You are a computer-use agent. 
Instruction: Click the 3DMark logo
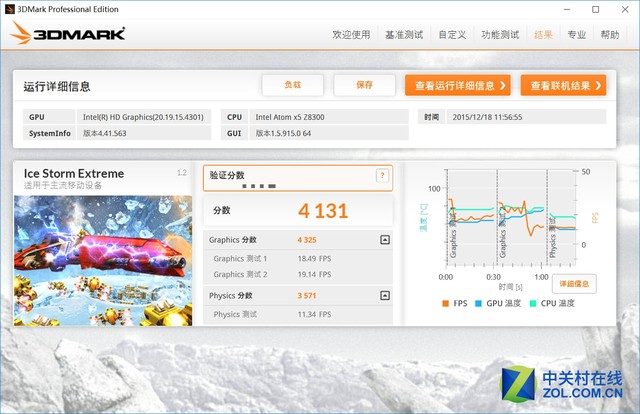click(x=67, y=33)
